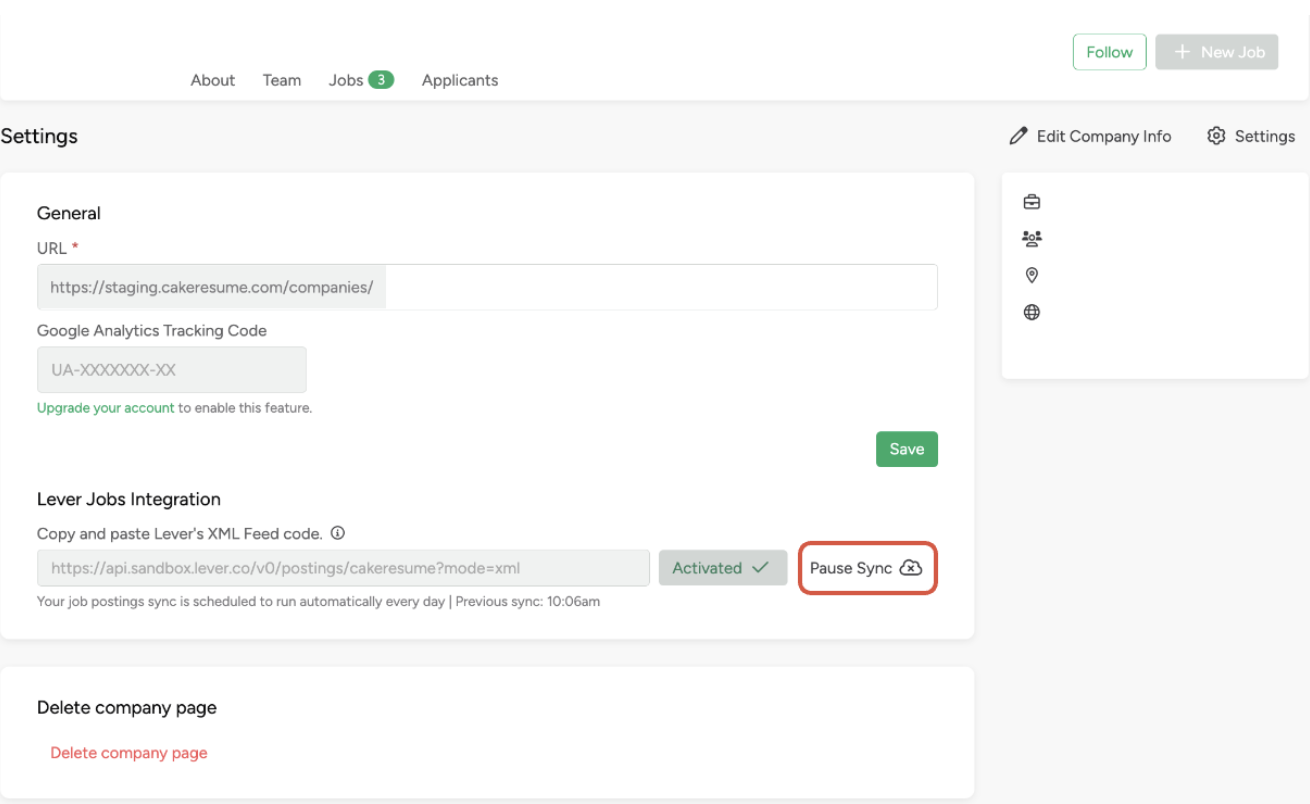The width and height of the screenshot is (1310, 804).
Task: Click the Lever XML feed URL field
Action: pos(343,568)
